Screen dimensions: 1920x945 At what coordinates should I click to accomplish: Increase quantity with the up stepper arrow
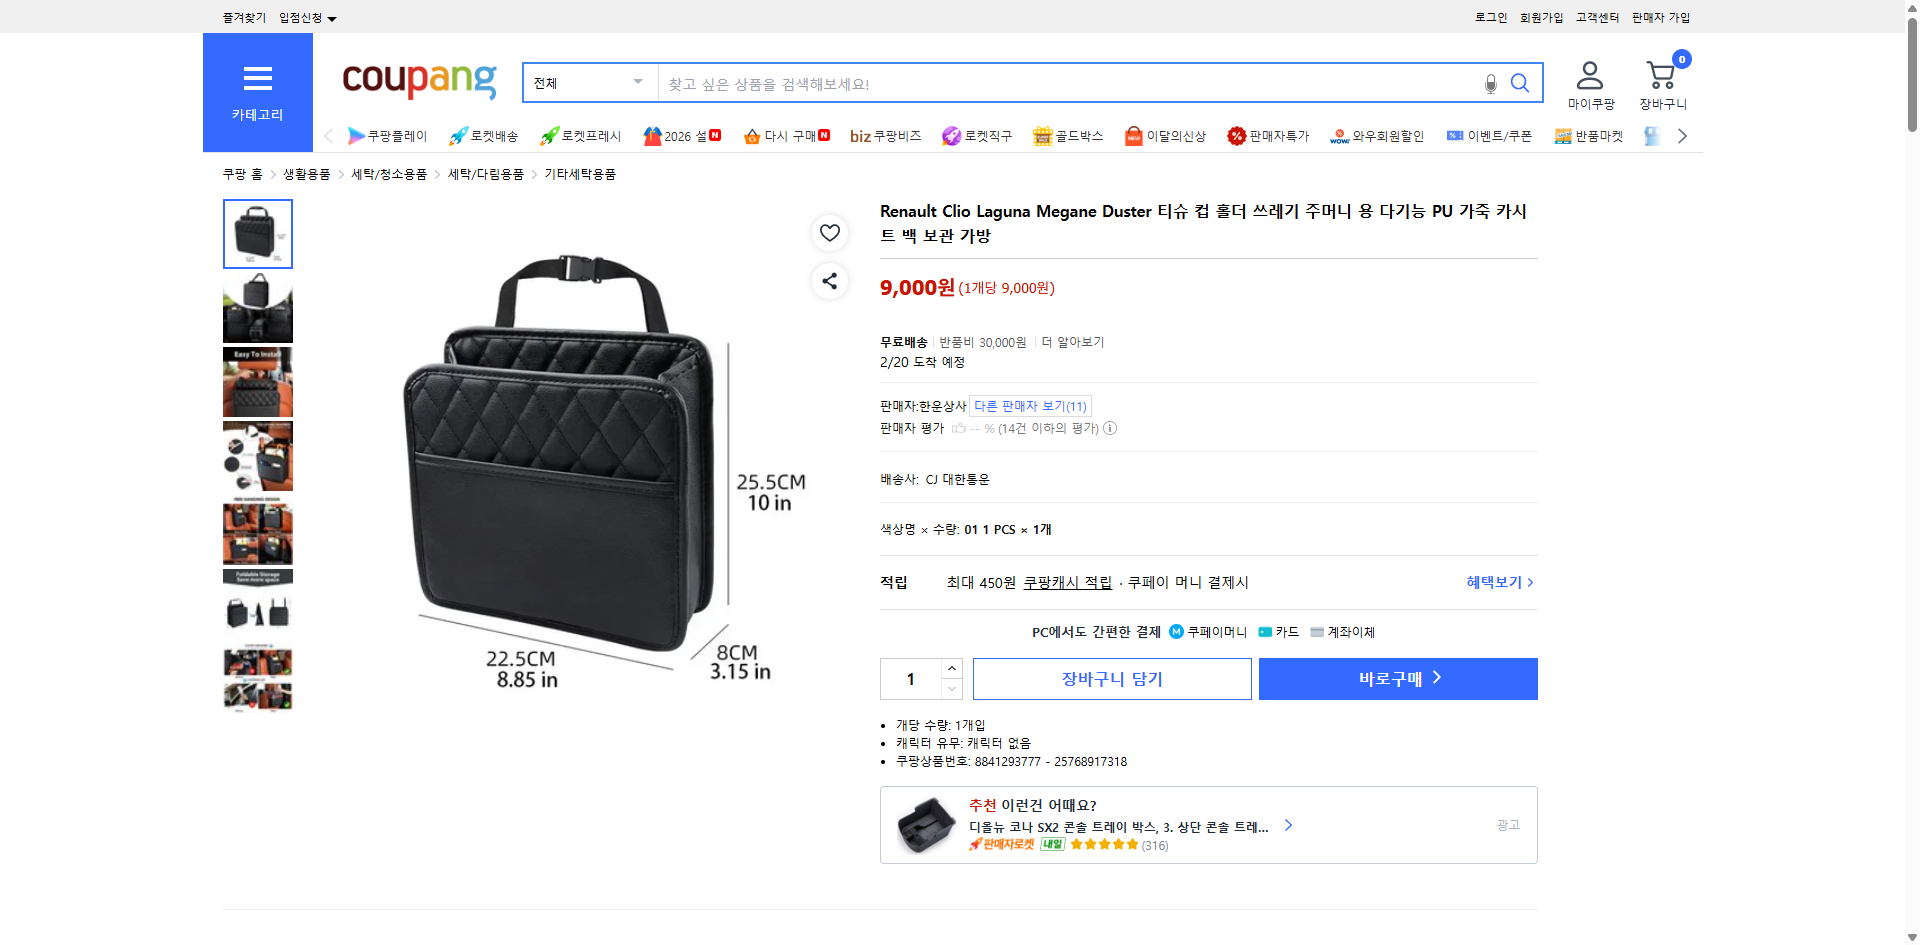951,668
